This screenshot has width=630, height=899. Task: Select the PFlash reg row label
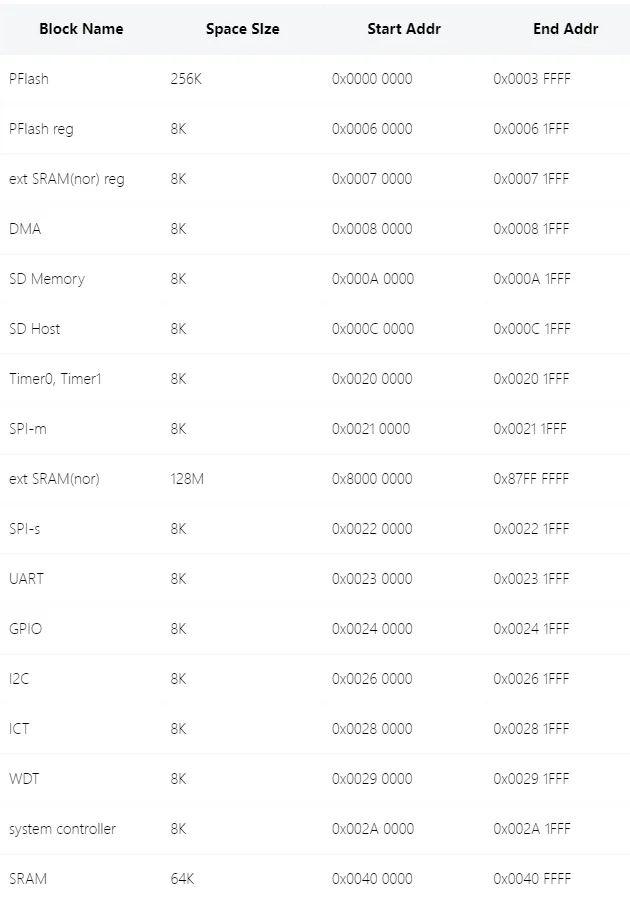pyautogui.click(x=40, y=129)
